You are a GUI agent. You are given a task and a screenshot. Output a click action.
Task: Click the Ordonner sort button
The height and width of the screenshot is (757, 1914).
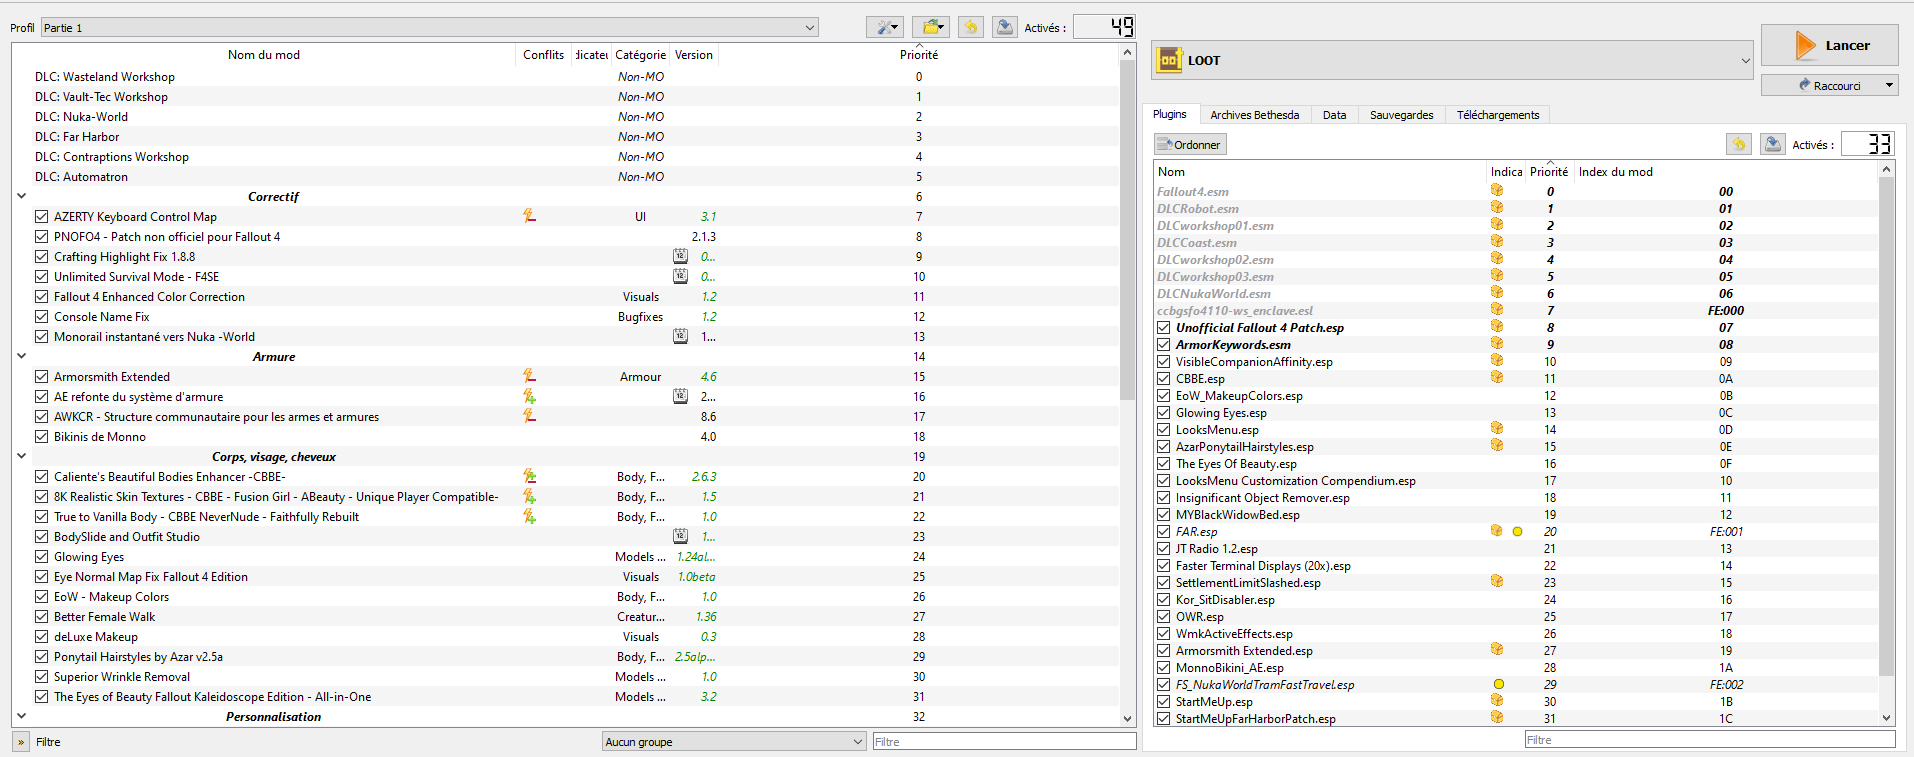[x=1190, y=144]
